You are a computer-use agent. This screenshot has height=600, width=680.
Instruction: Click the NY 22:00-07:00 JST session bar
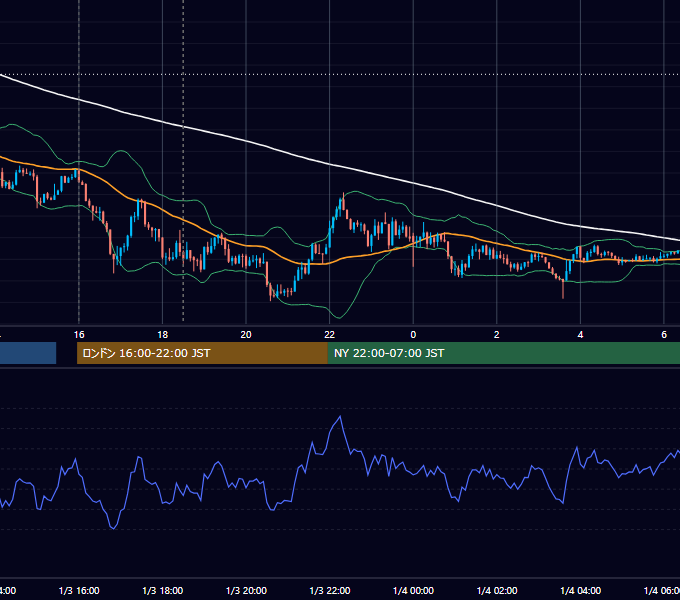(503, 353)
